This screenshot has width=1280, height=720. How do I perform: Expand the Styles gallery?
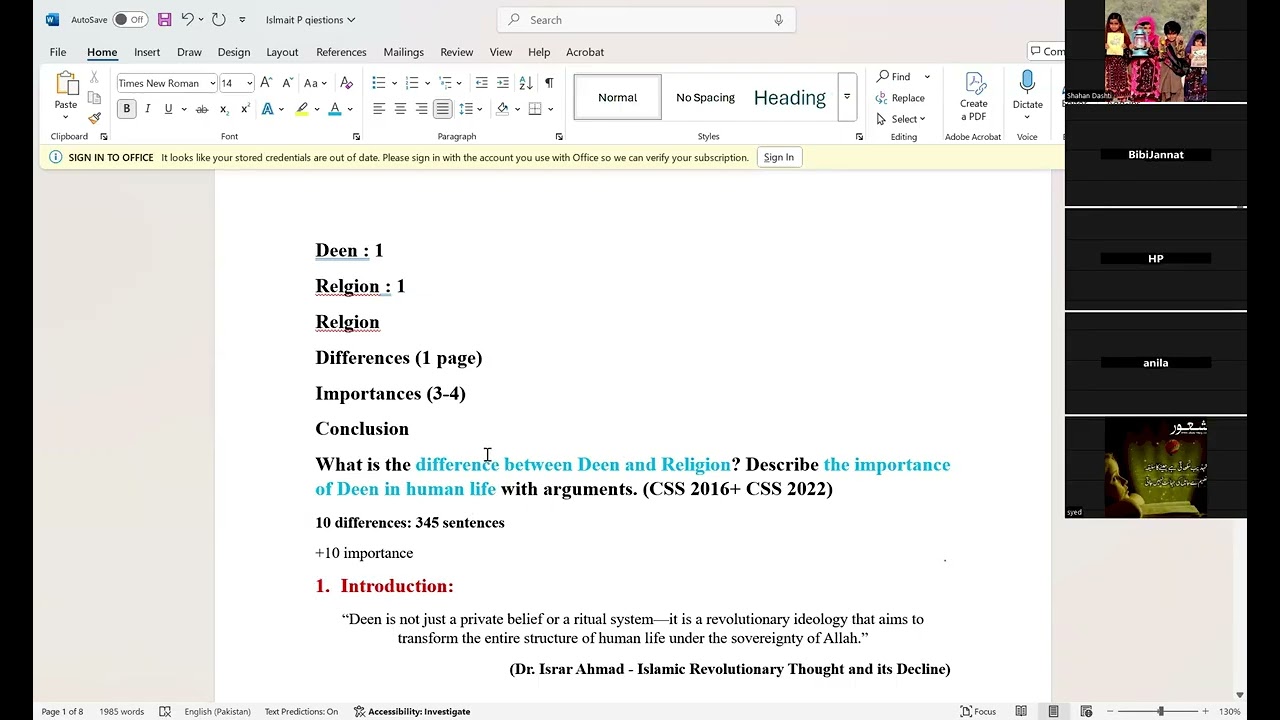pos(847,97)
